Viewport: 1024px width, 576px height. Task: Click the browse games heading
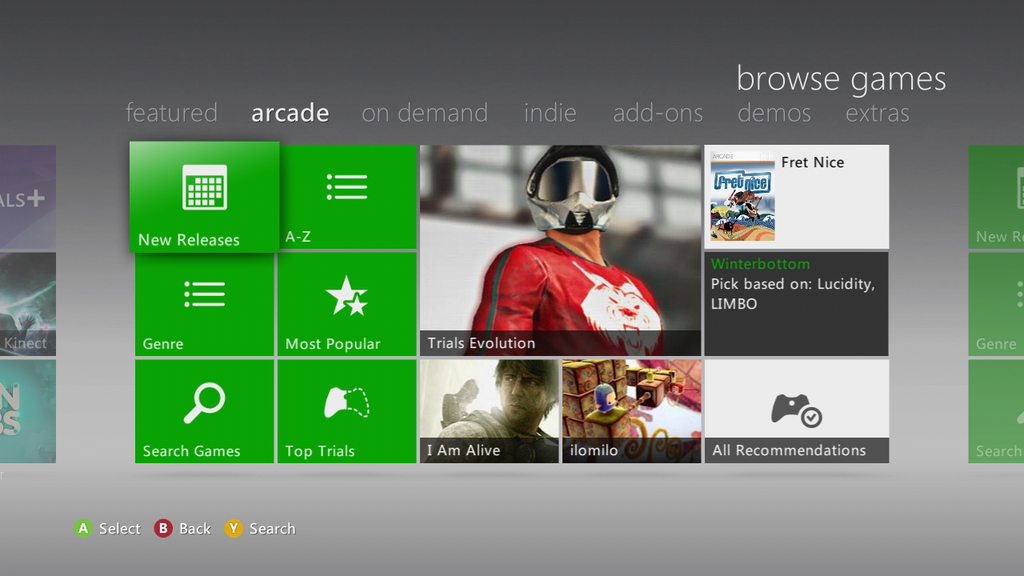841,78
